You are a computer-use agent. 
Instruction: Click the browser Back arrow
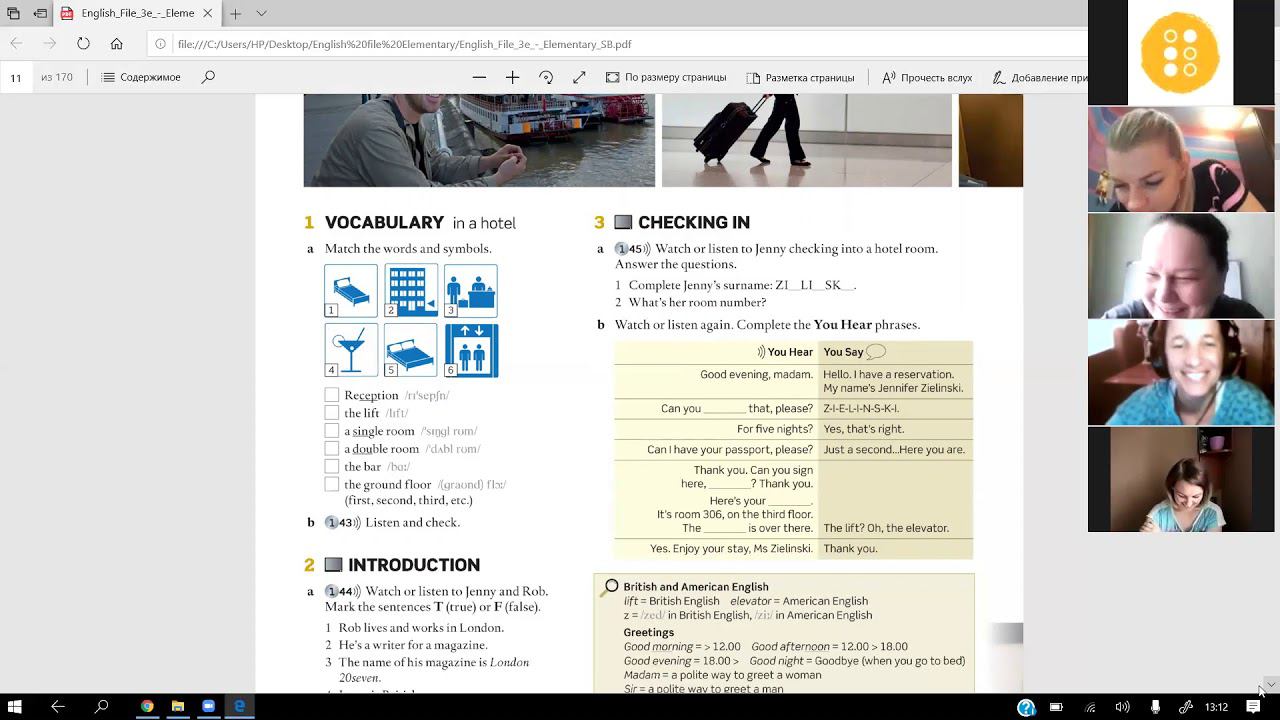click(x=17, y=44)
